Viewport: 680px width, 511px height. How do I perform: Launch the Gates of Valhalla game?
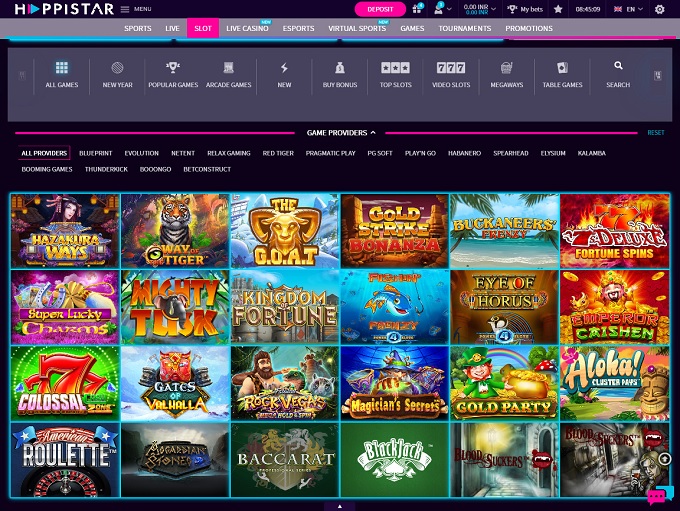[175, 383]
